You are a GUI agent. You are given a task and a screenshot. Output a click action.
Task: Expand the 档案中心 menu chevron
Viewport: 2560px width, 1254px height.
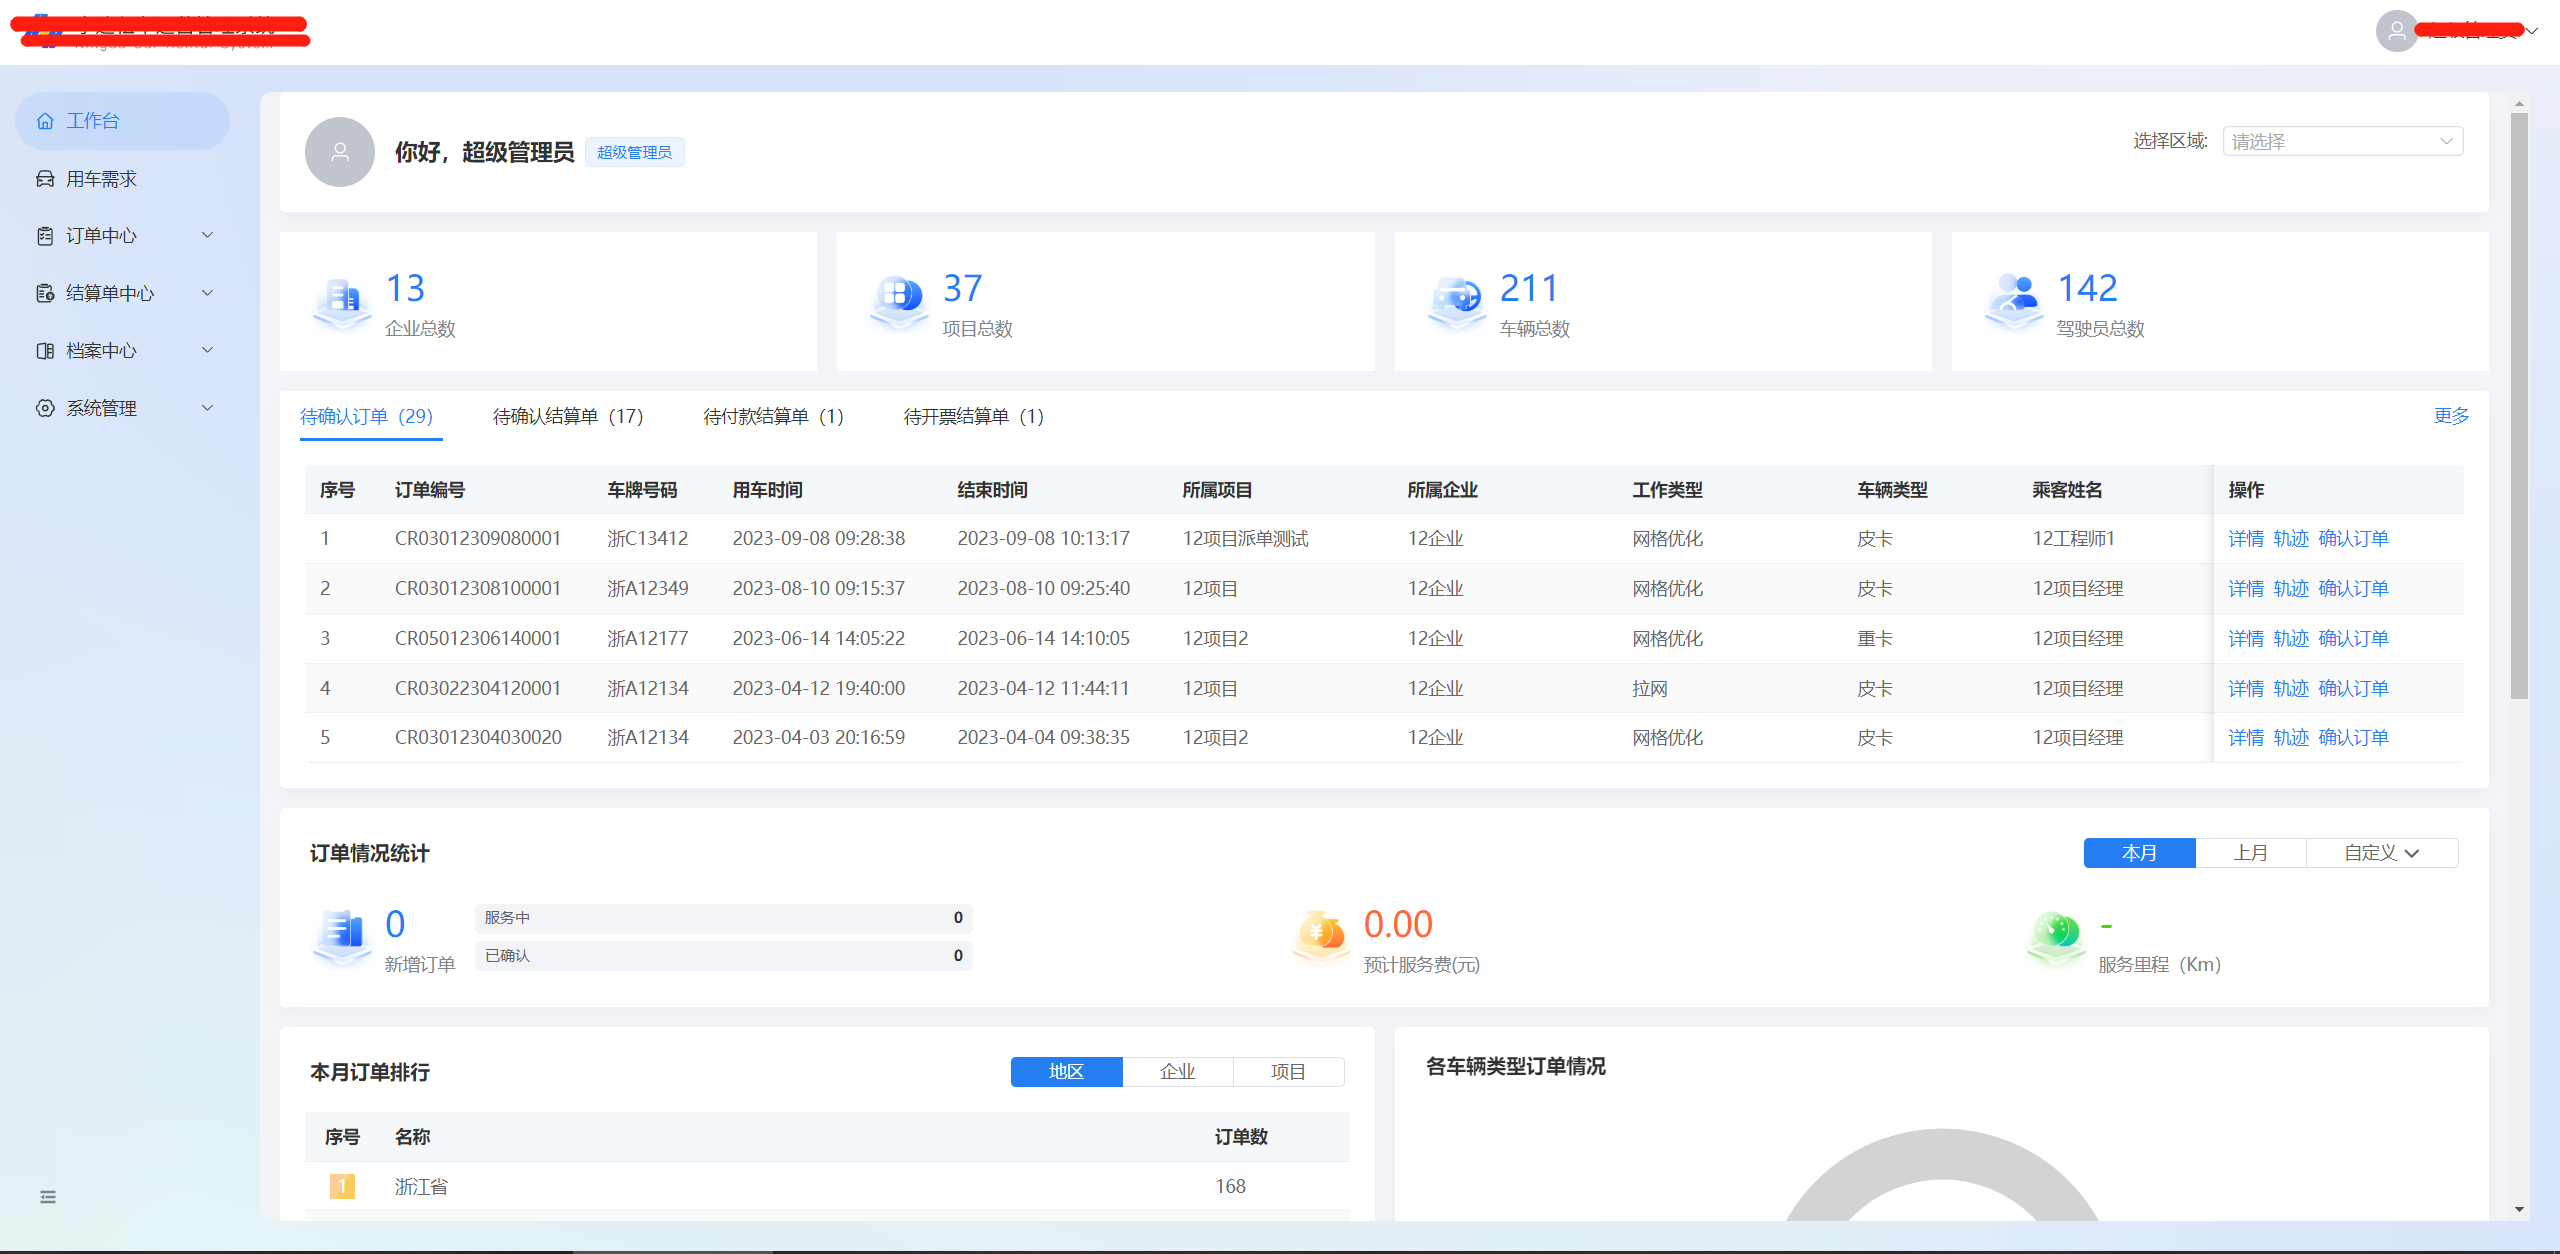[x=208, y=350]
